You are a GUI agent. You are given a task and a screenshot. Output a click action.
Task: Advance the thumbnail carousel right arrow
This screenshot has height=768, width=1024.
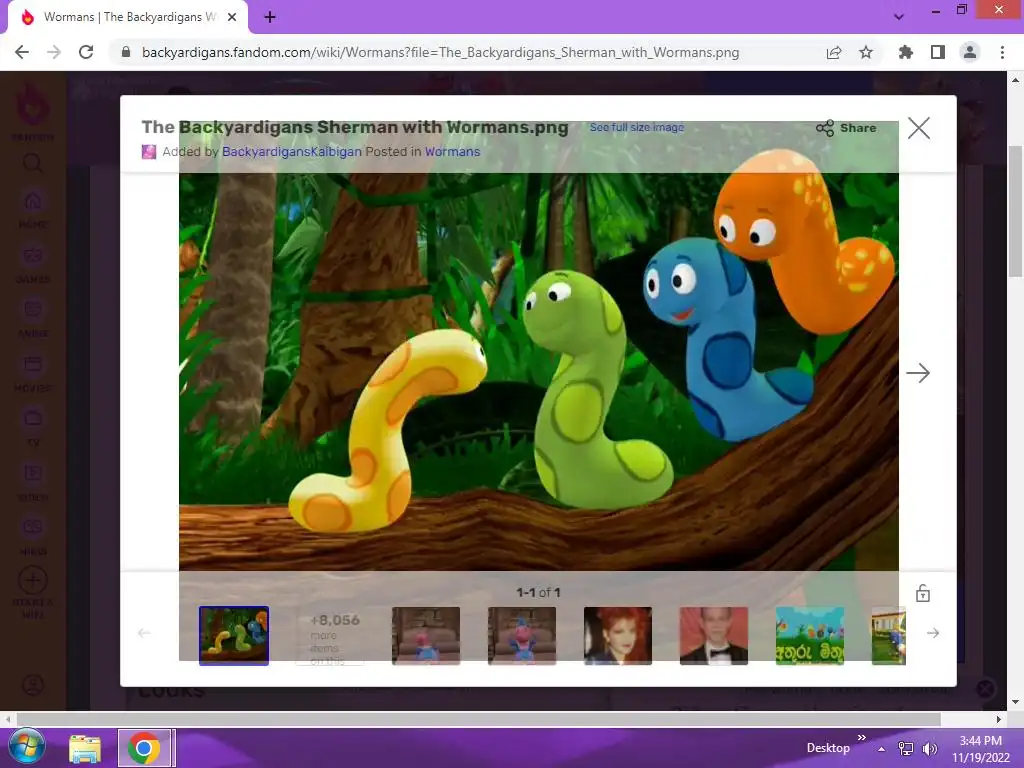pos(933,633)
